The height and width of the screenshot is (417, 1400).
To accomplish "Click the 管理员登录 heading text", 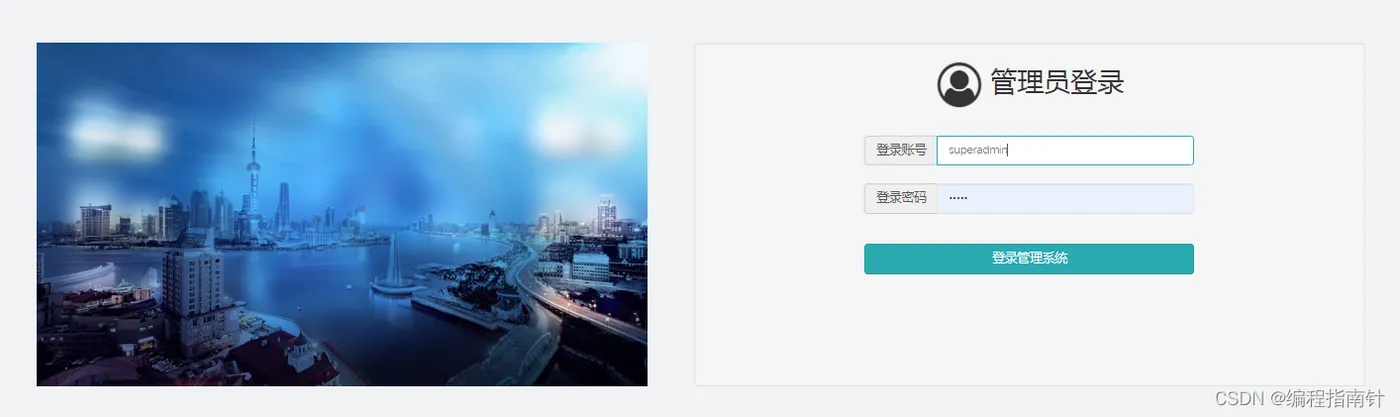I will [1058, 83].
